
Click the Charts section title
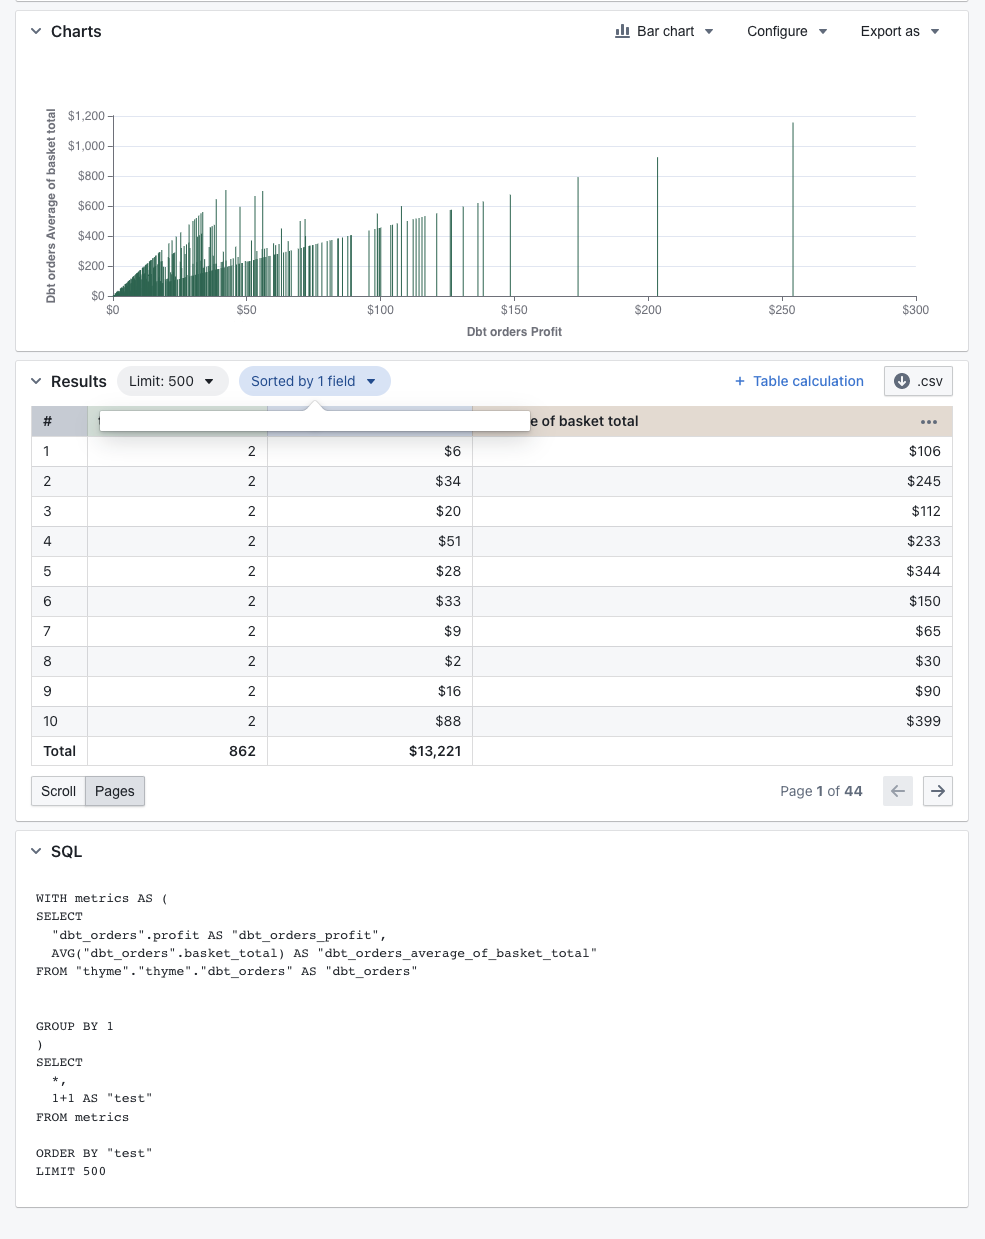(76, 31)
